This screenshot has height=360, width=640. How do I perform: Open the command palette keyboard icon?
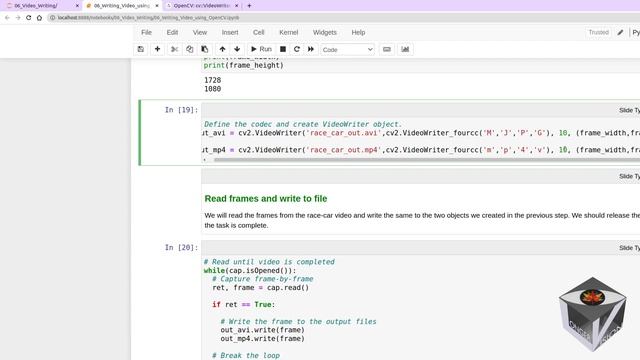[387, 49]
